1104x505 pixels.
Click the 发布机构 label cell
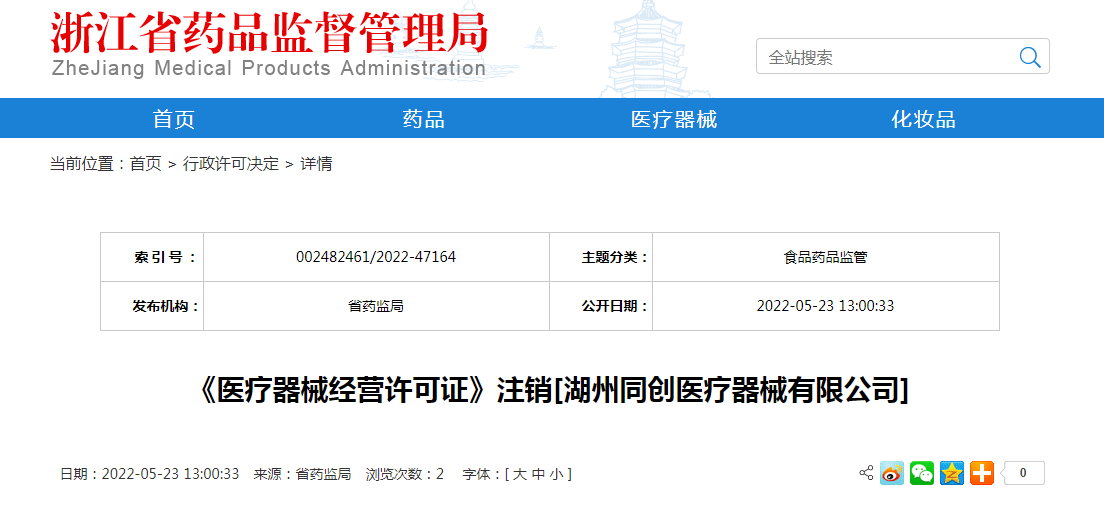tap(152, 306)
